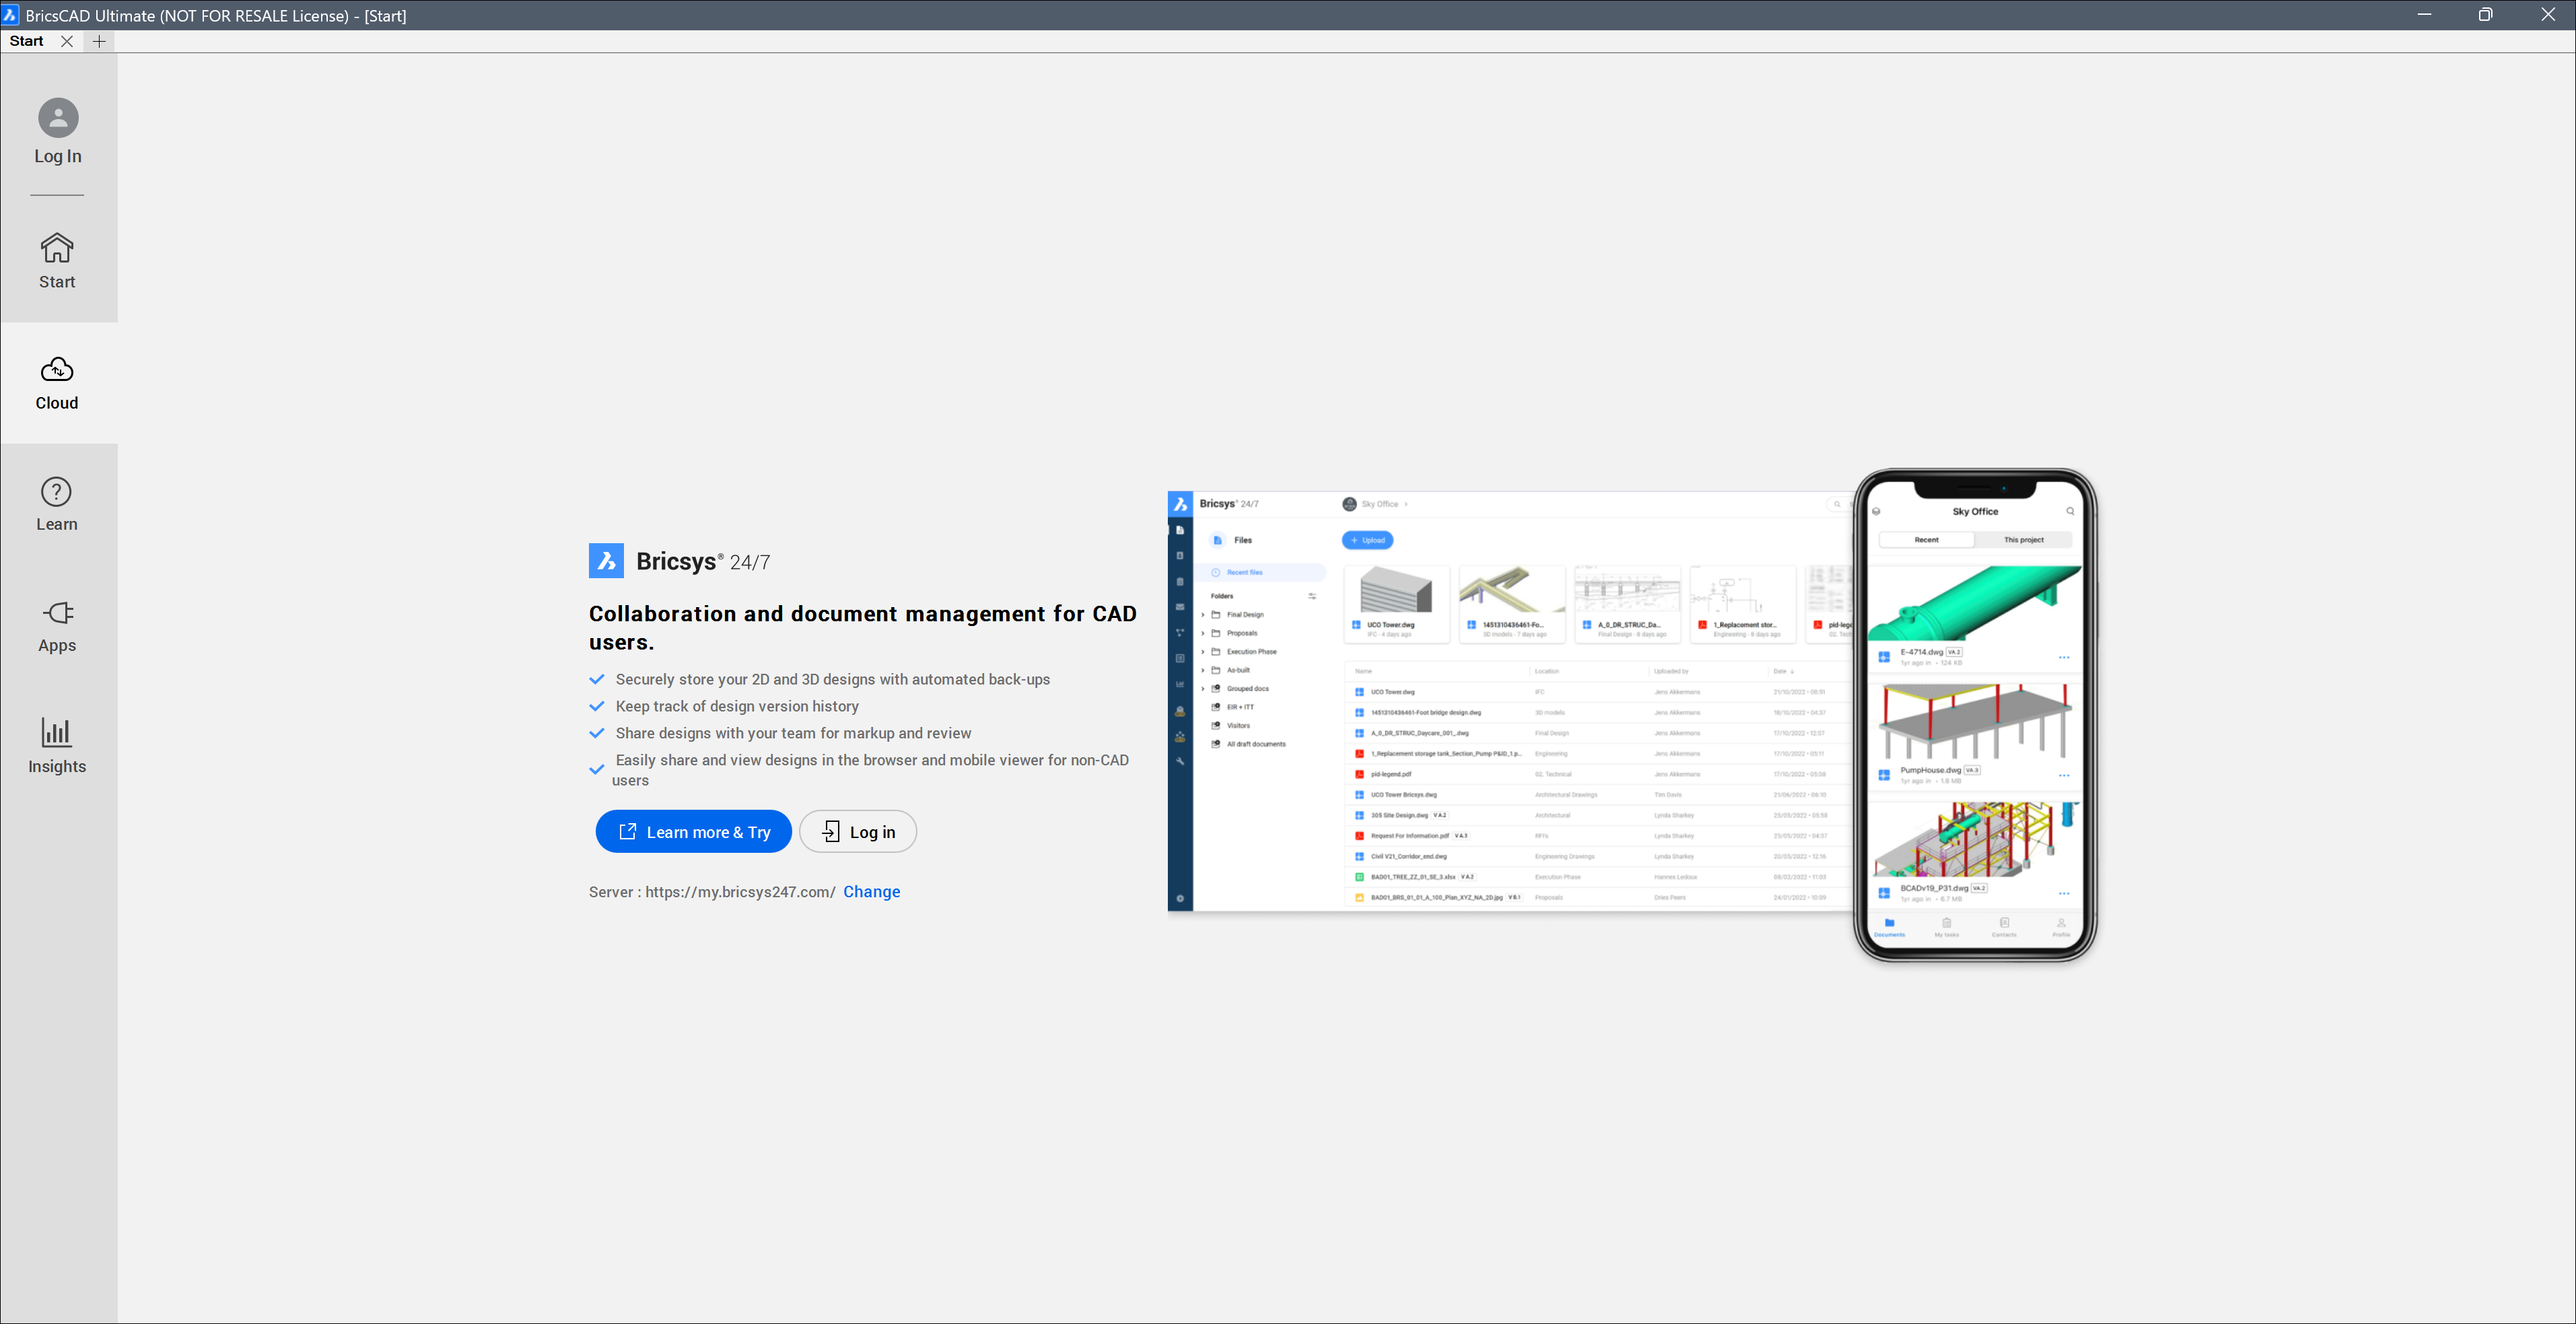Select the Cloud sidebar icon
Image resolution: width=2576 pixels, height=1324 pixels.
point(57,382)
